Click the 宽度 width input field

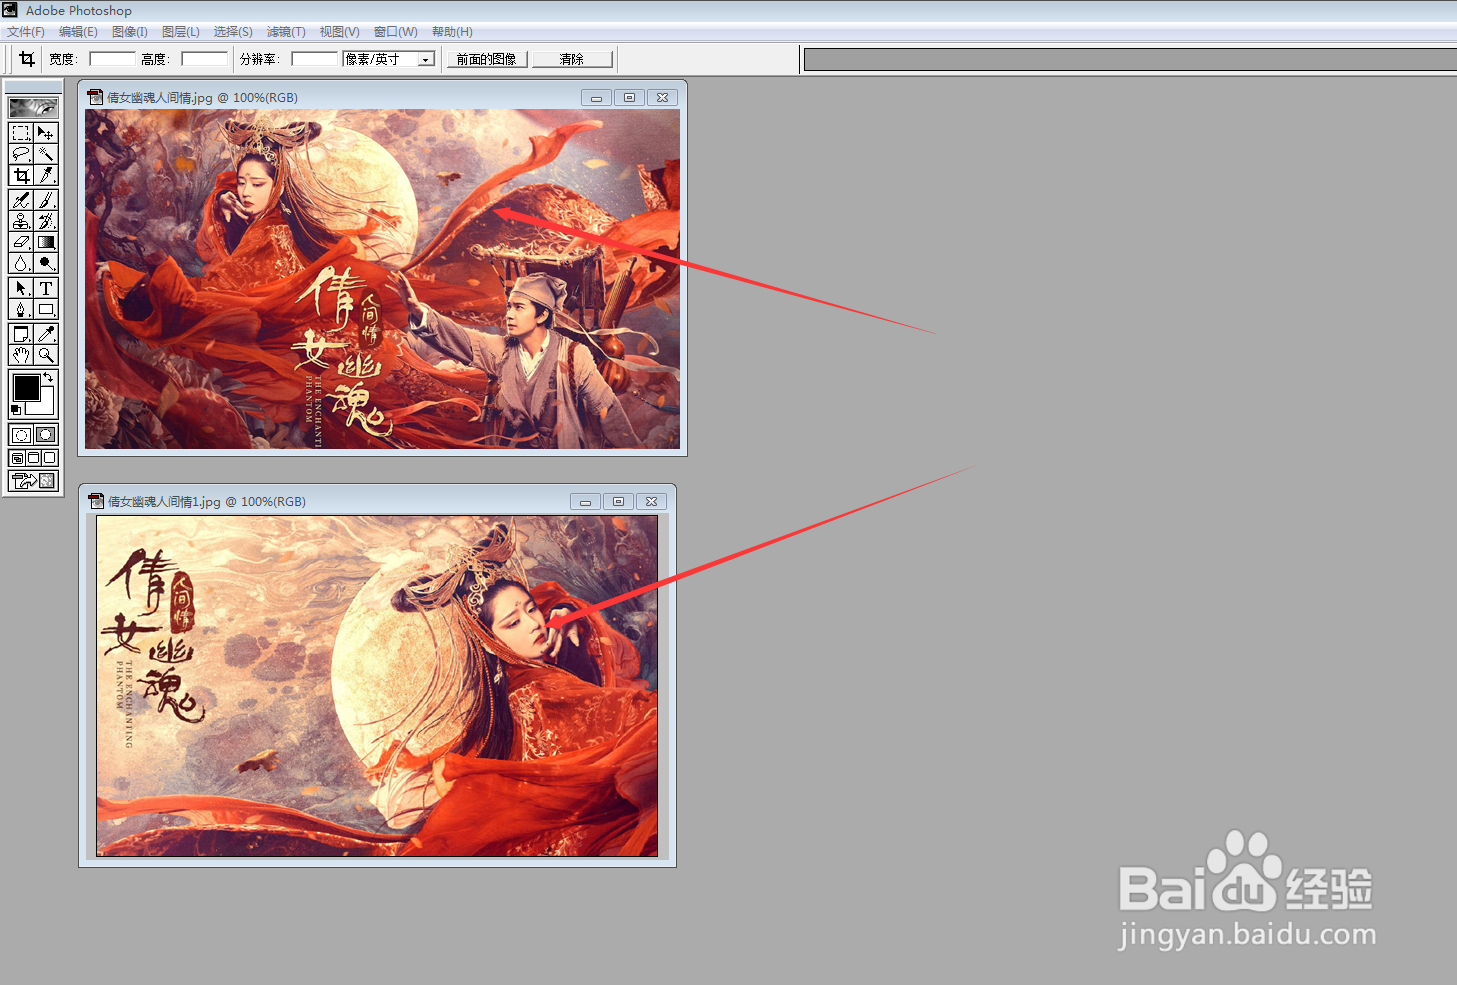tap(112, 60)
